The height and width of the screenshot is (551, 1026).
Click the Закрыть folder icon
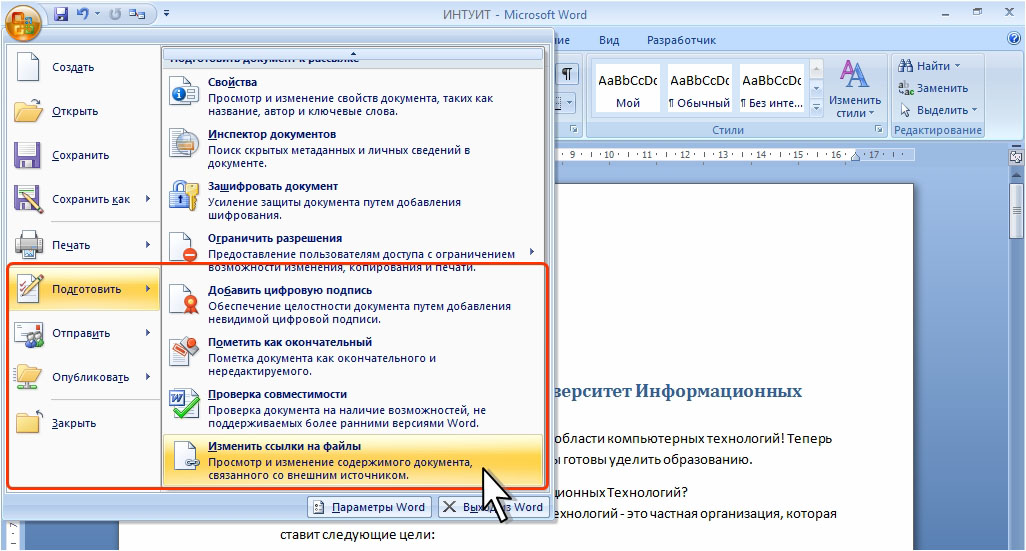point(29,422)
